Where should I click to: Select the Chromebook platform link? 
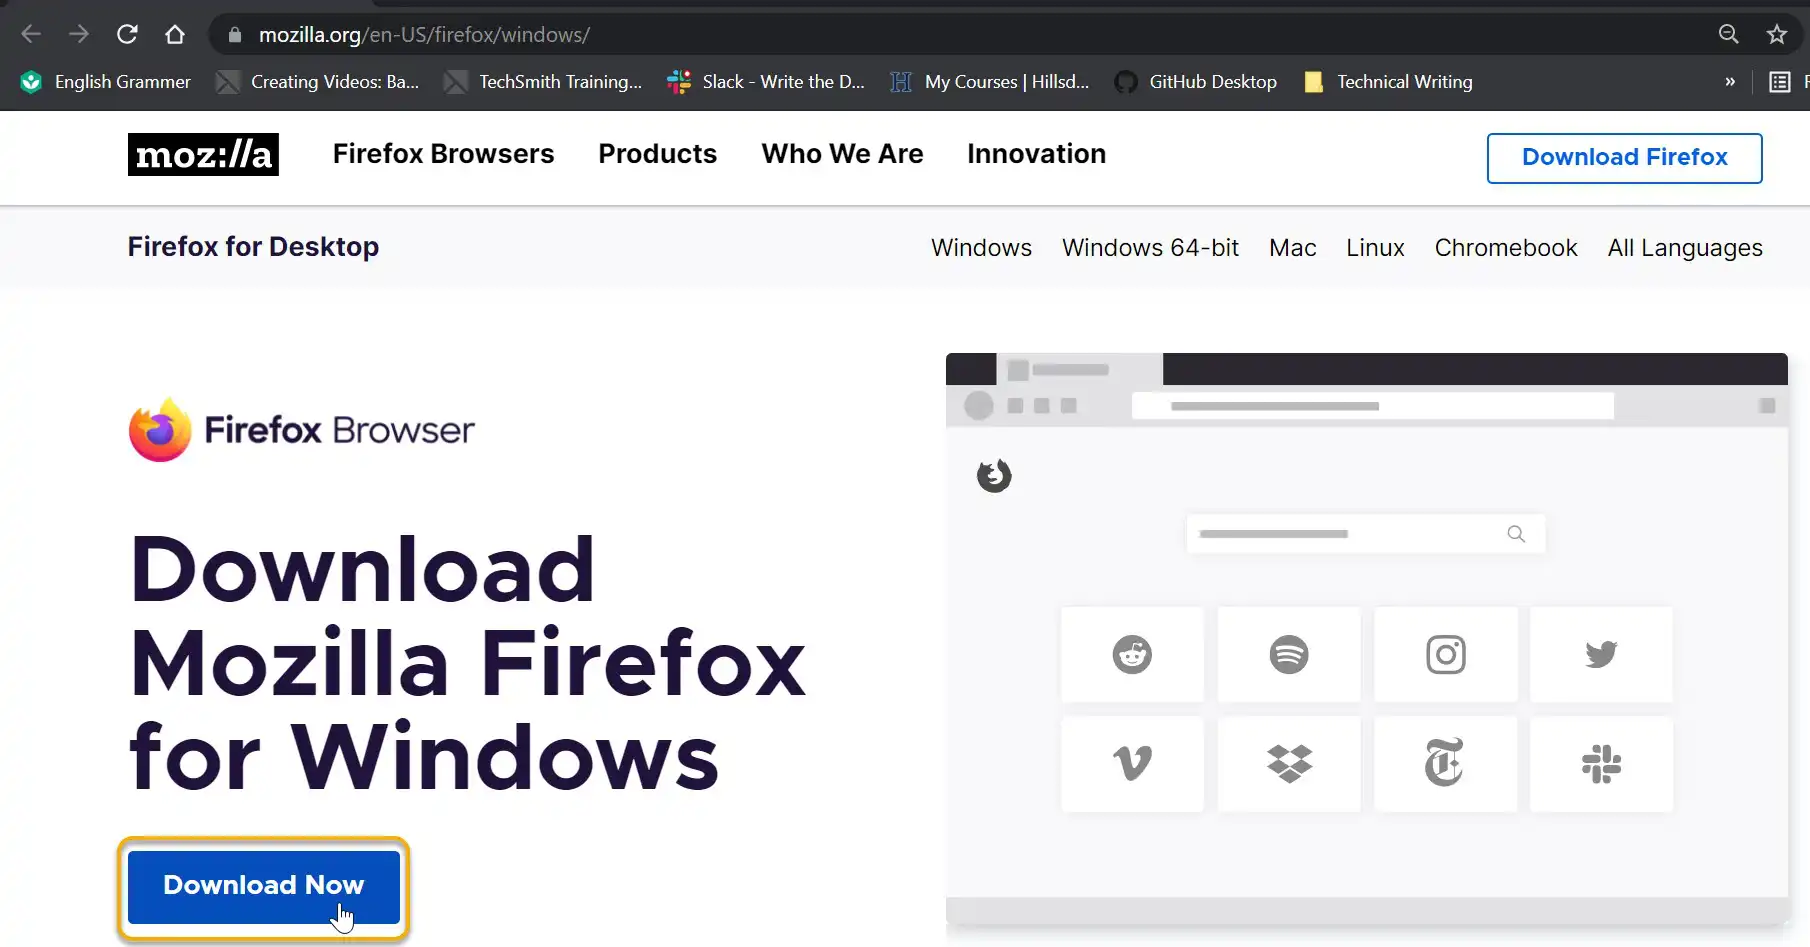[1505, 248]
